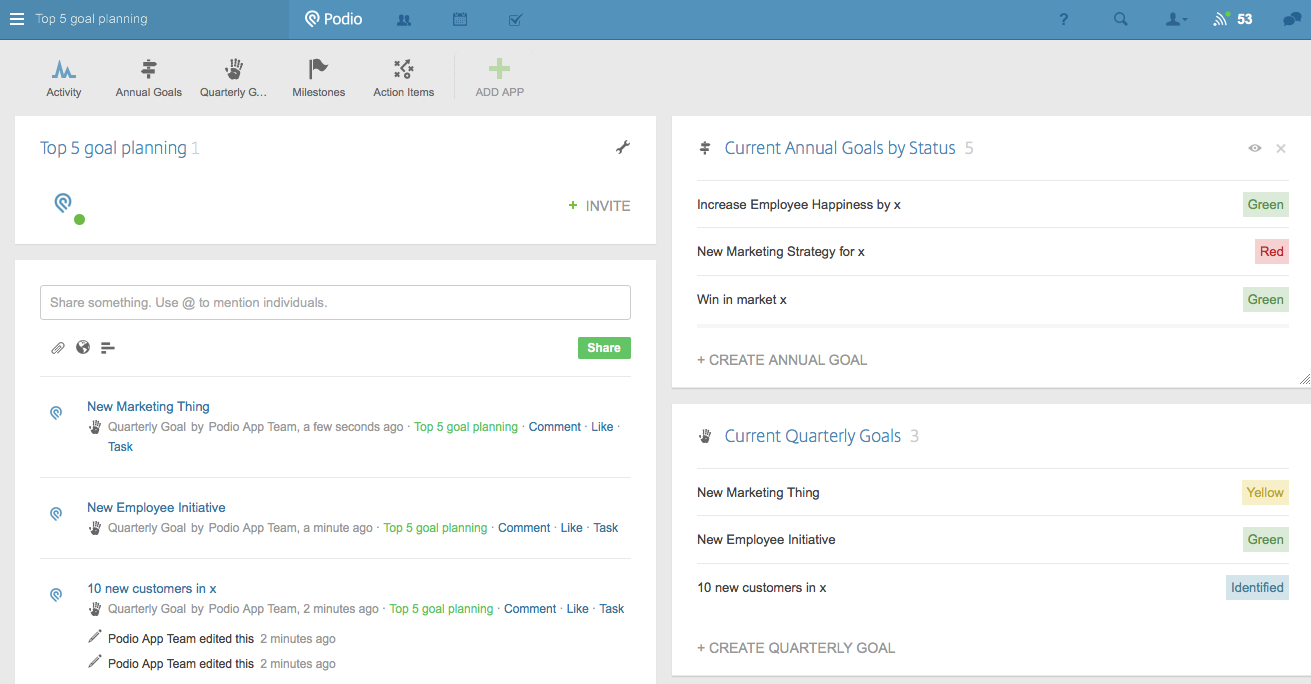Click the attach file paperclip icon
Image resolution: width=1311 pixels, height=684 pixels.
point(58,348)
